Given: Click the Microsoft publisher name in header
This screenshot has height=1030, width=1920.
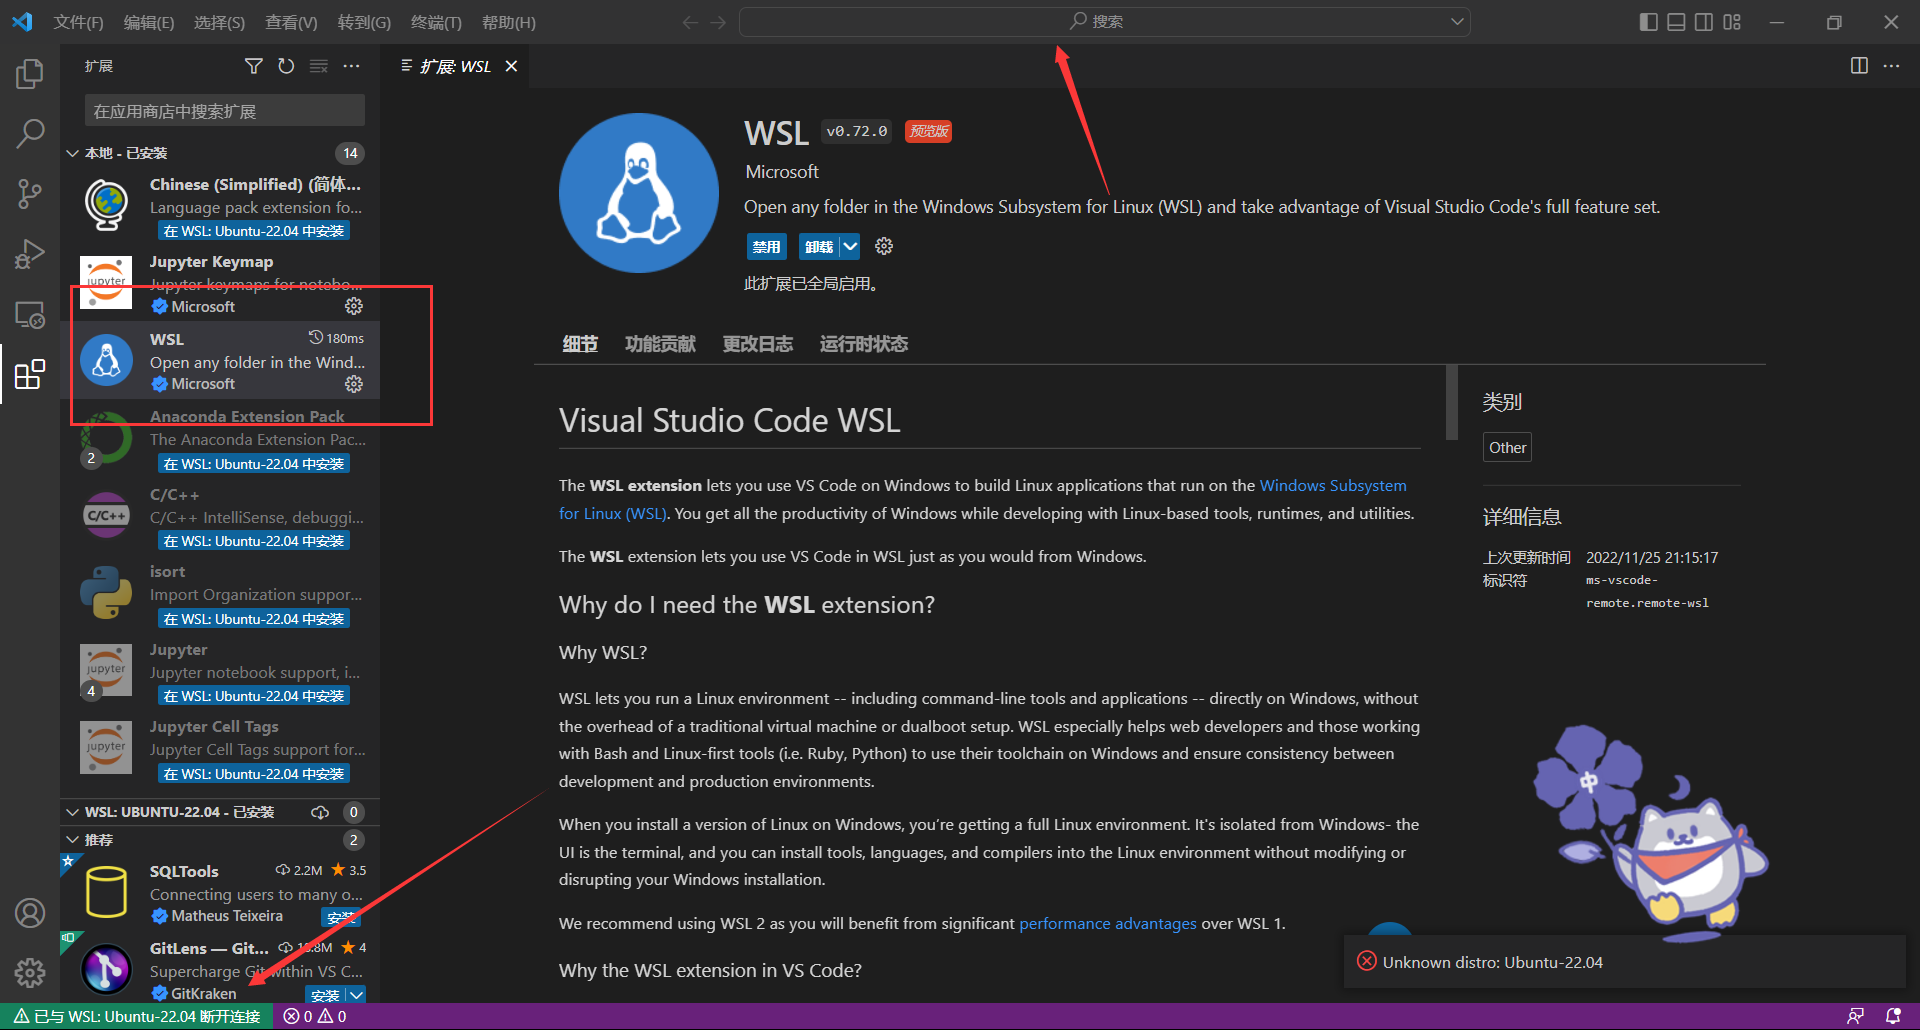Looking at the screenshot, I should 782,172.
